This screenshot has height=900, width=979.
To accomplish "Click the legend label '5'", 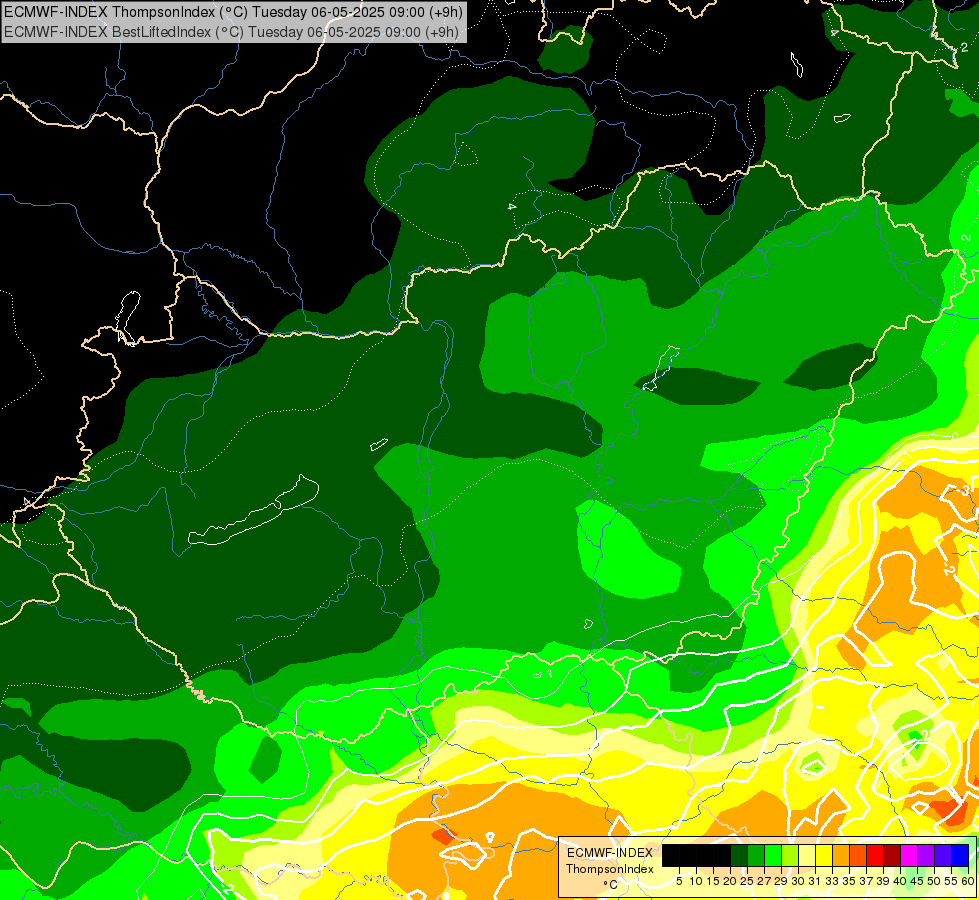I will (x=679, y=881).
